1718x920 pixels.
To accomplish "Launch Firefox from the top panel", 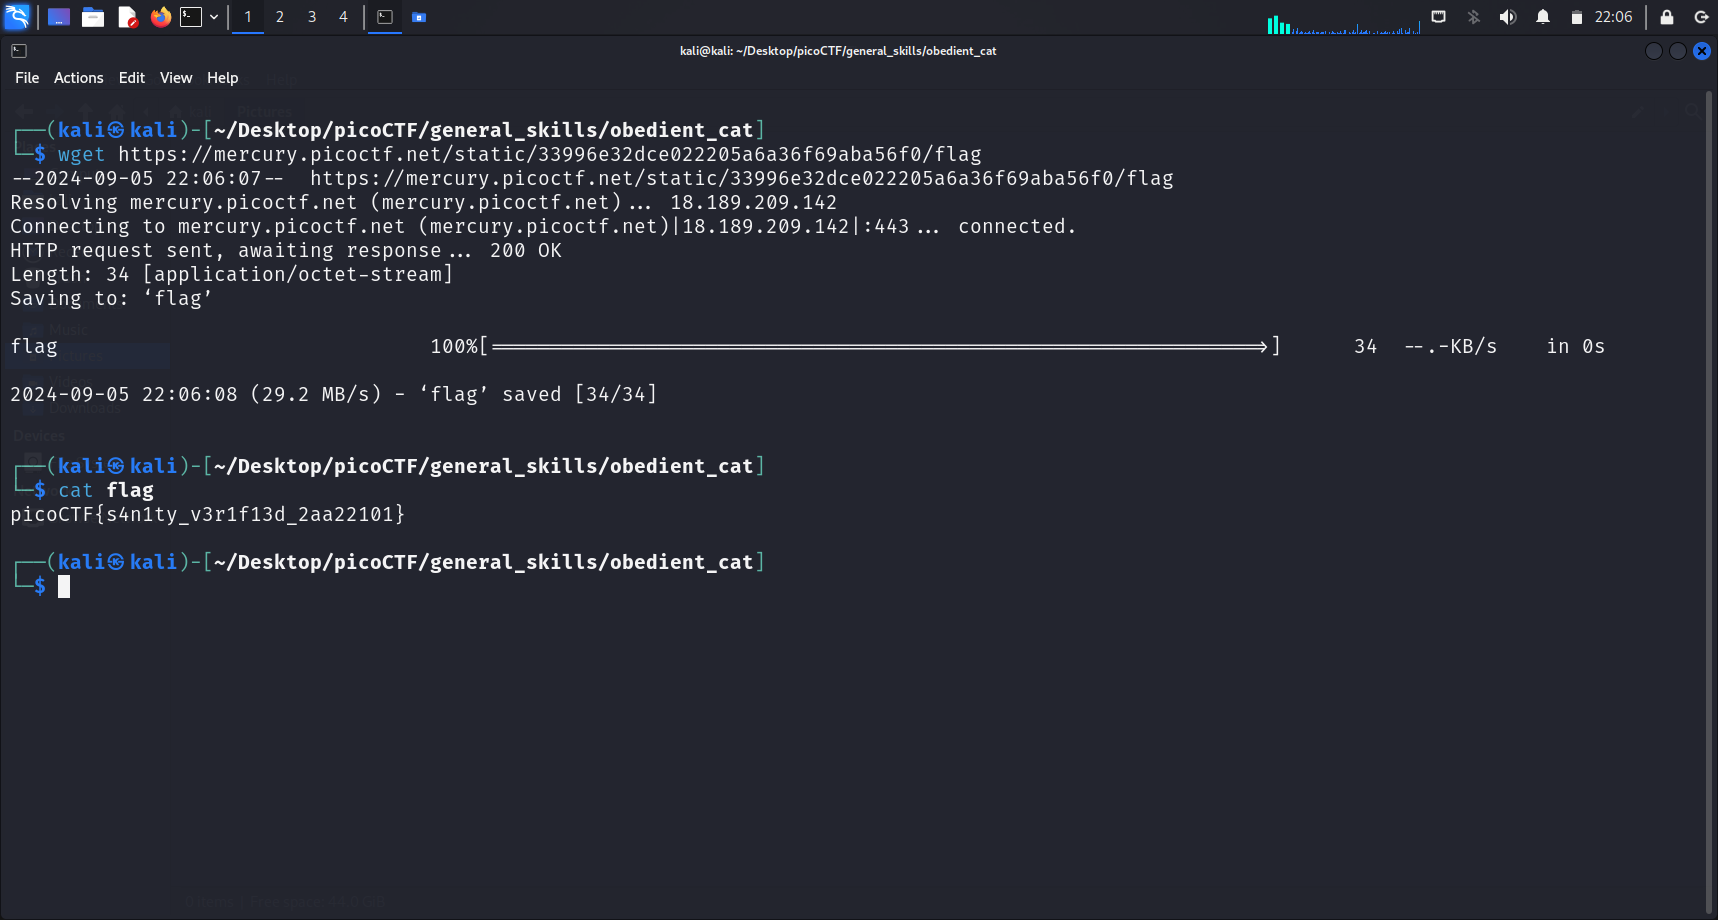I will click(160, 17).
